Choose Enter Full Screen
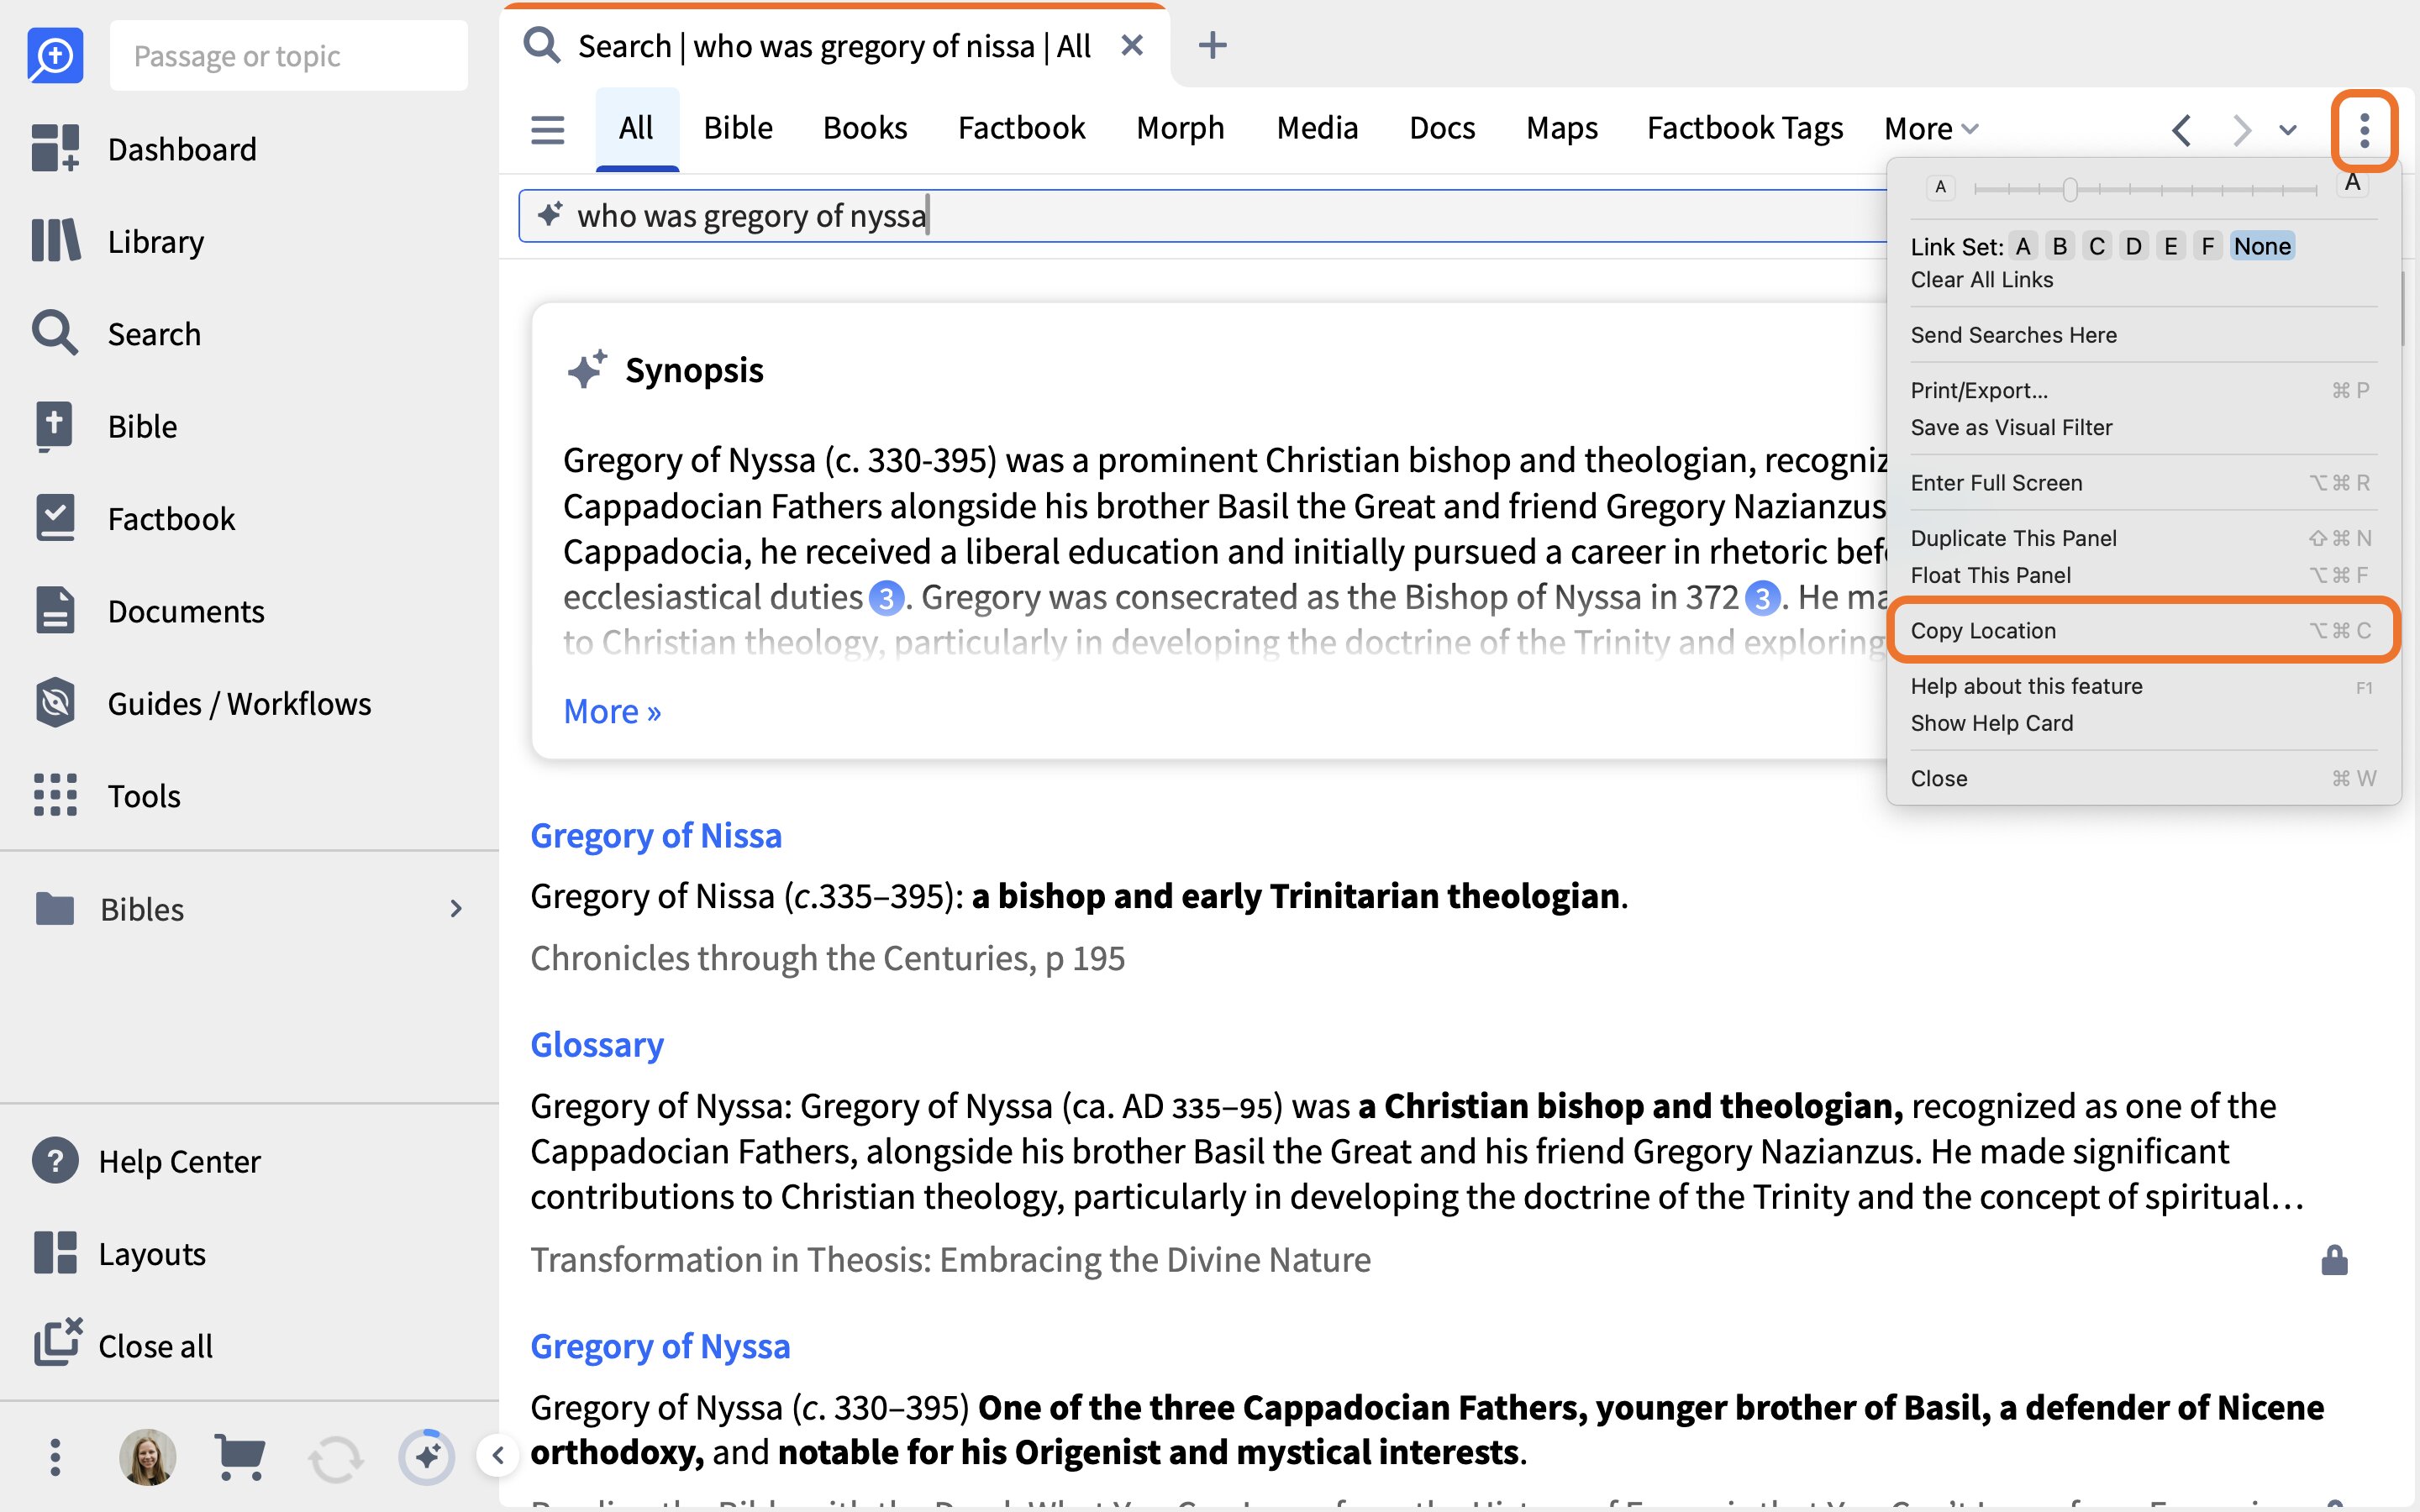 pos(2141,483)
